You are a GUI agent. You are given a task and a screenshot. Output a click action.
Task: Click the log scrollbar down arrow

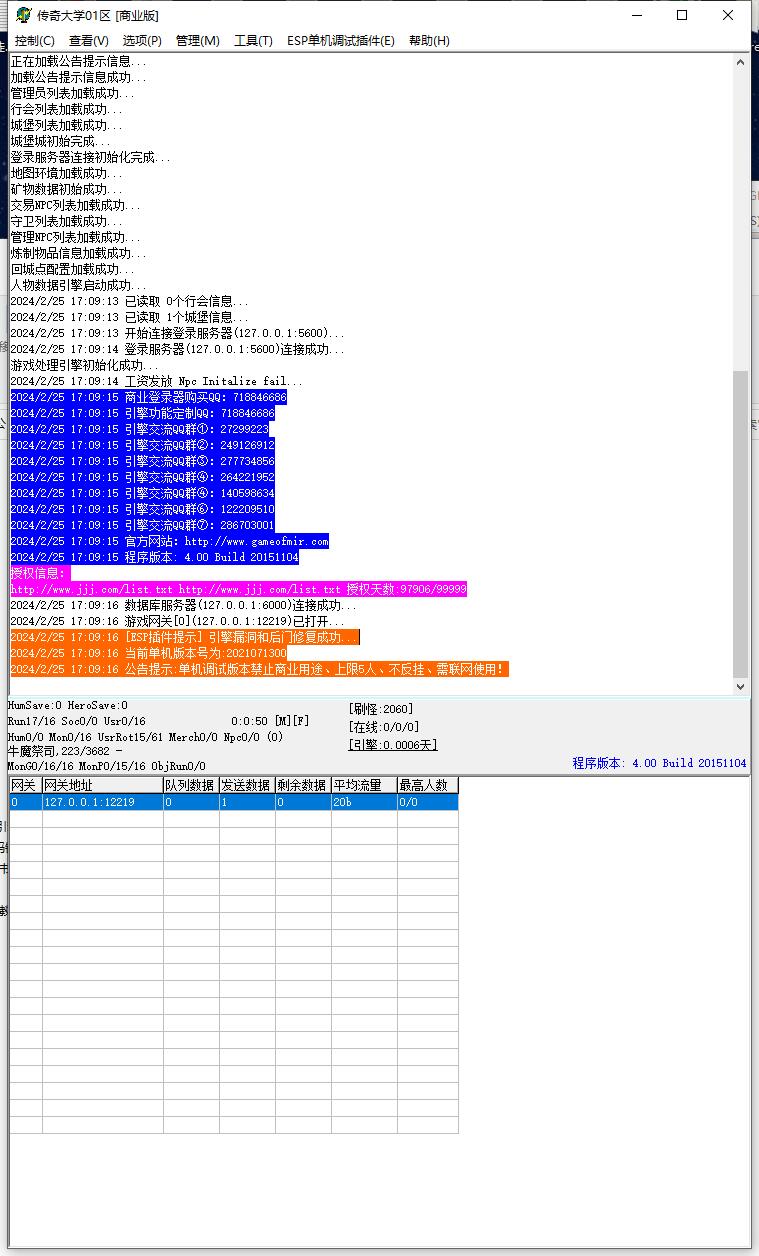point(741,686)
